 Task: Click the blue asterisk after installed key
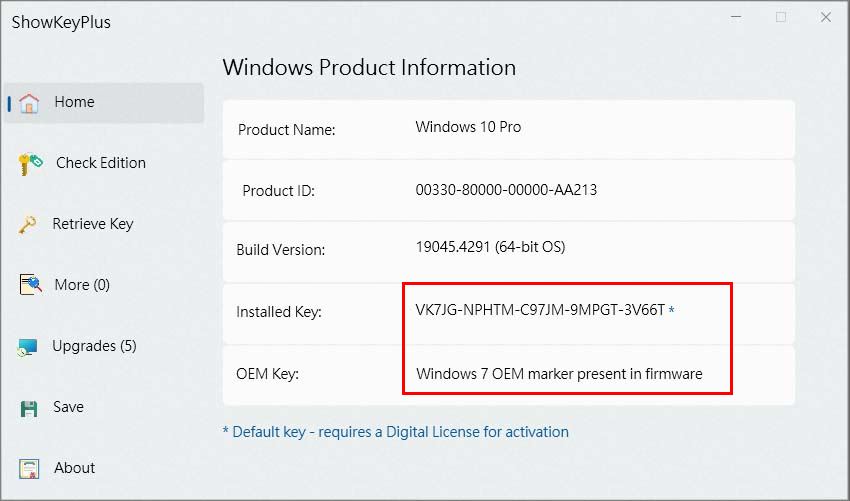[x=672, y=310]
